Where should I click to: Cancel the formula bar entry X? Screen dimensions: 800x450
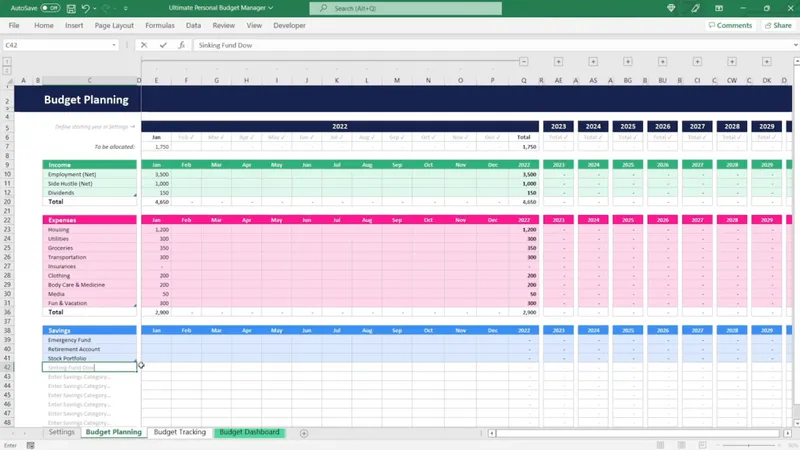pos(144,45)
